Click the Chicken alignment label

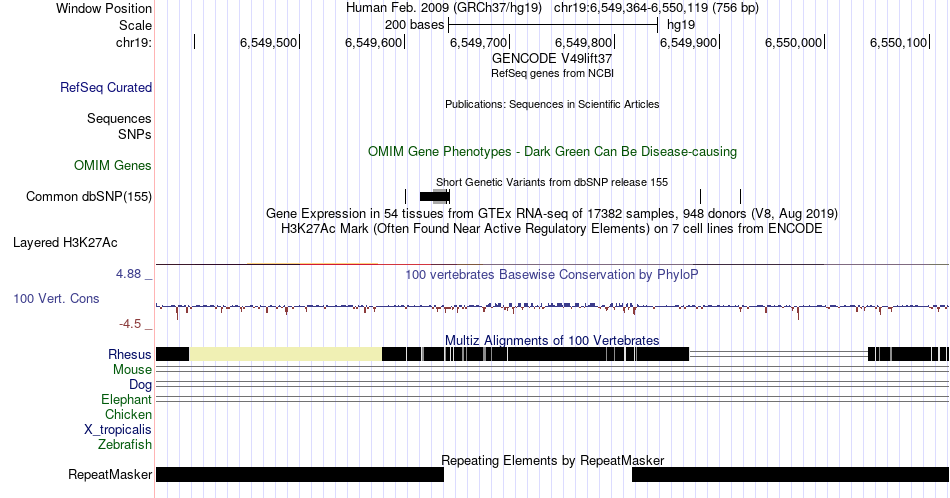point(128,414)
